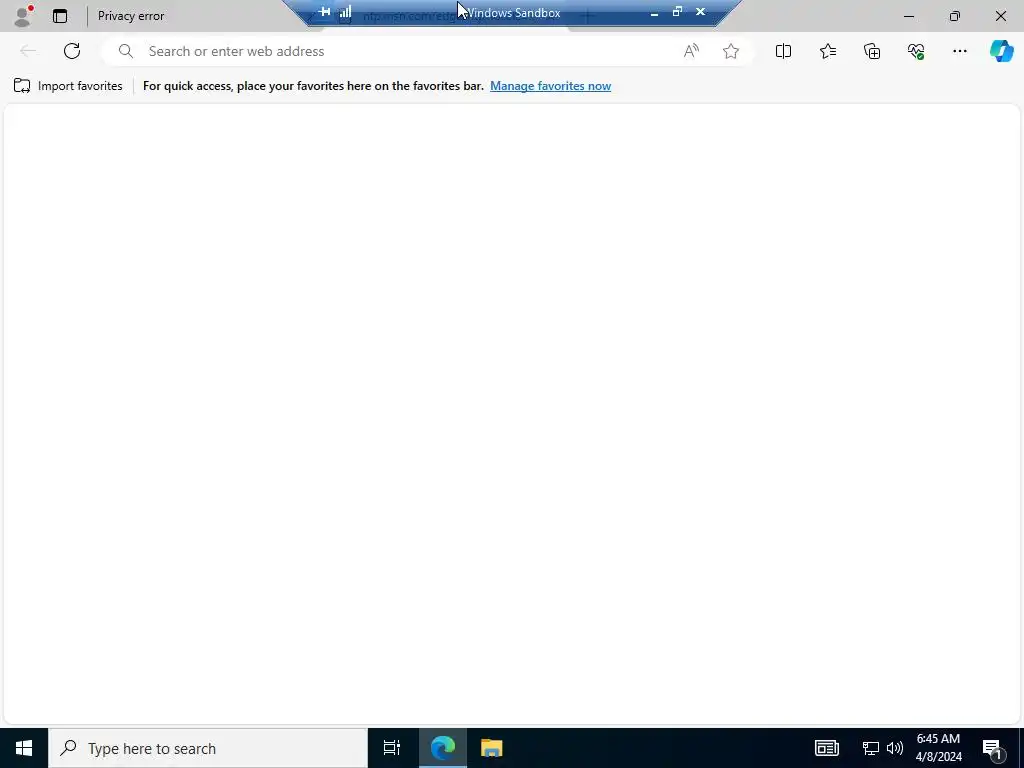
Task: Click the Refresh page button
Action: [72, 51]
